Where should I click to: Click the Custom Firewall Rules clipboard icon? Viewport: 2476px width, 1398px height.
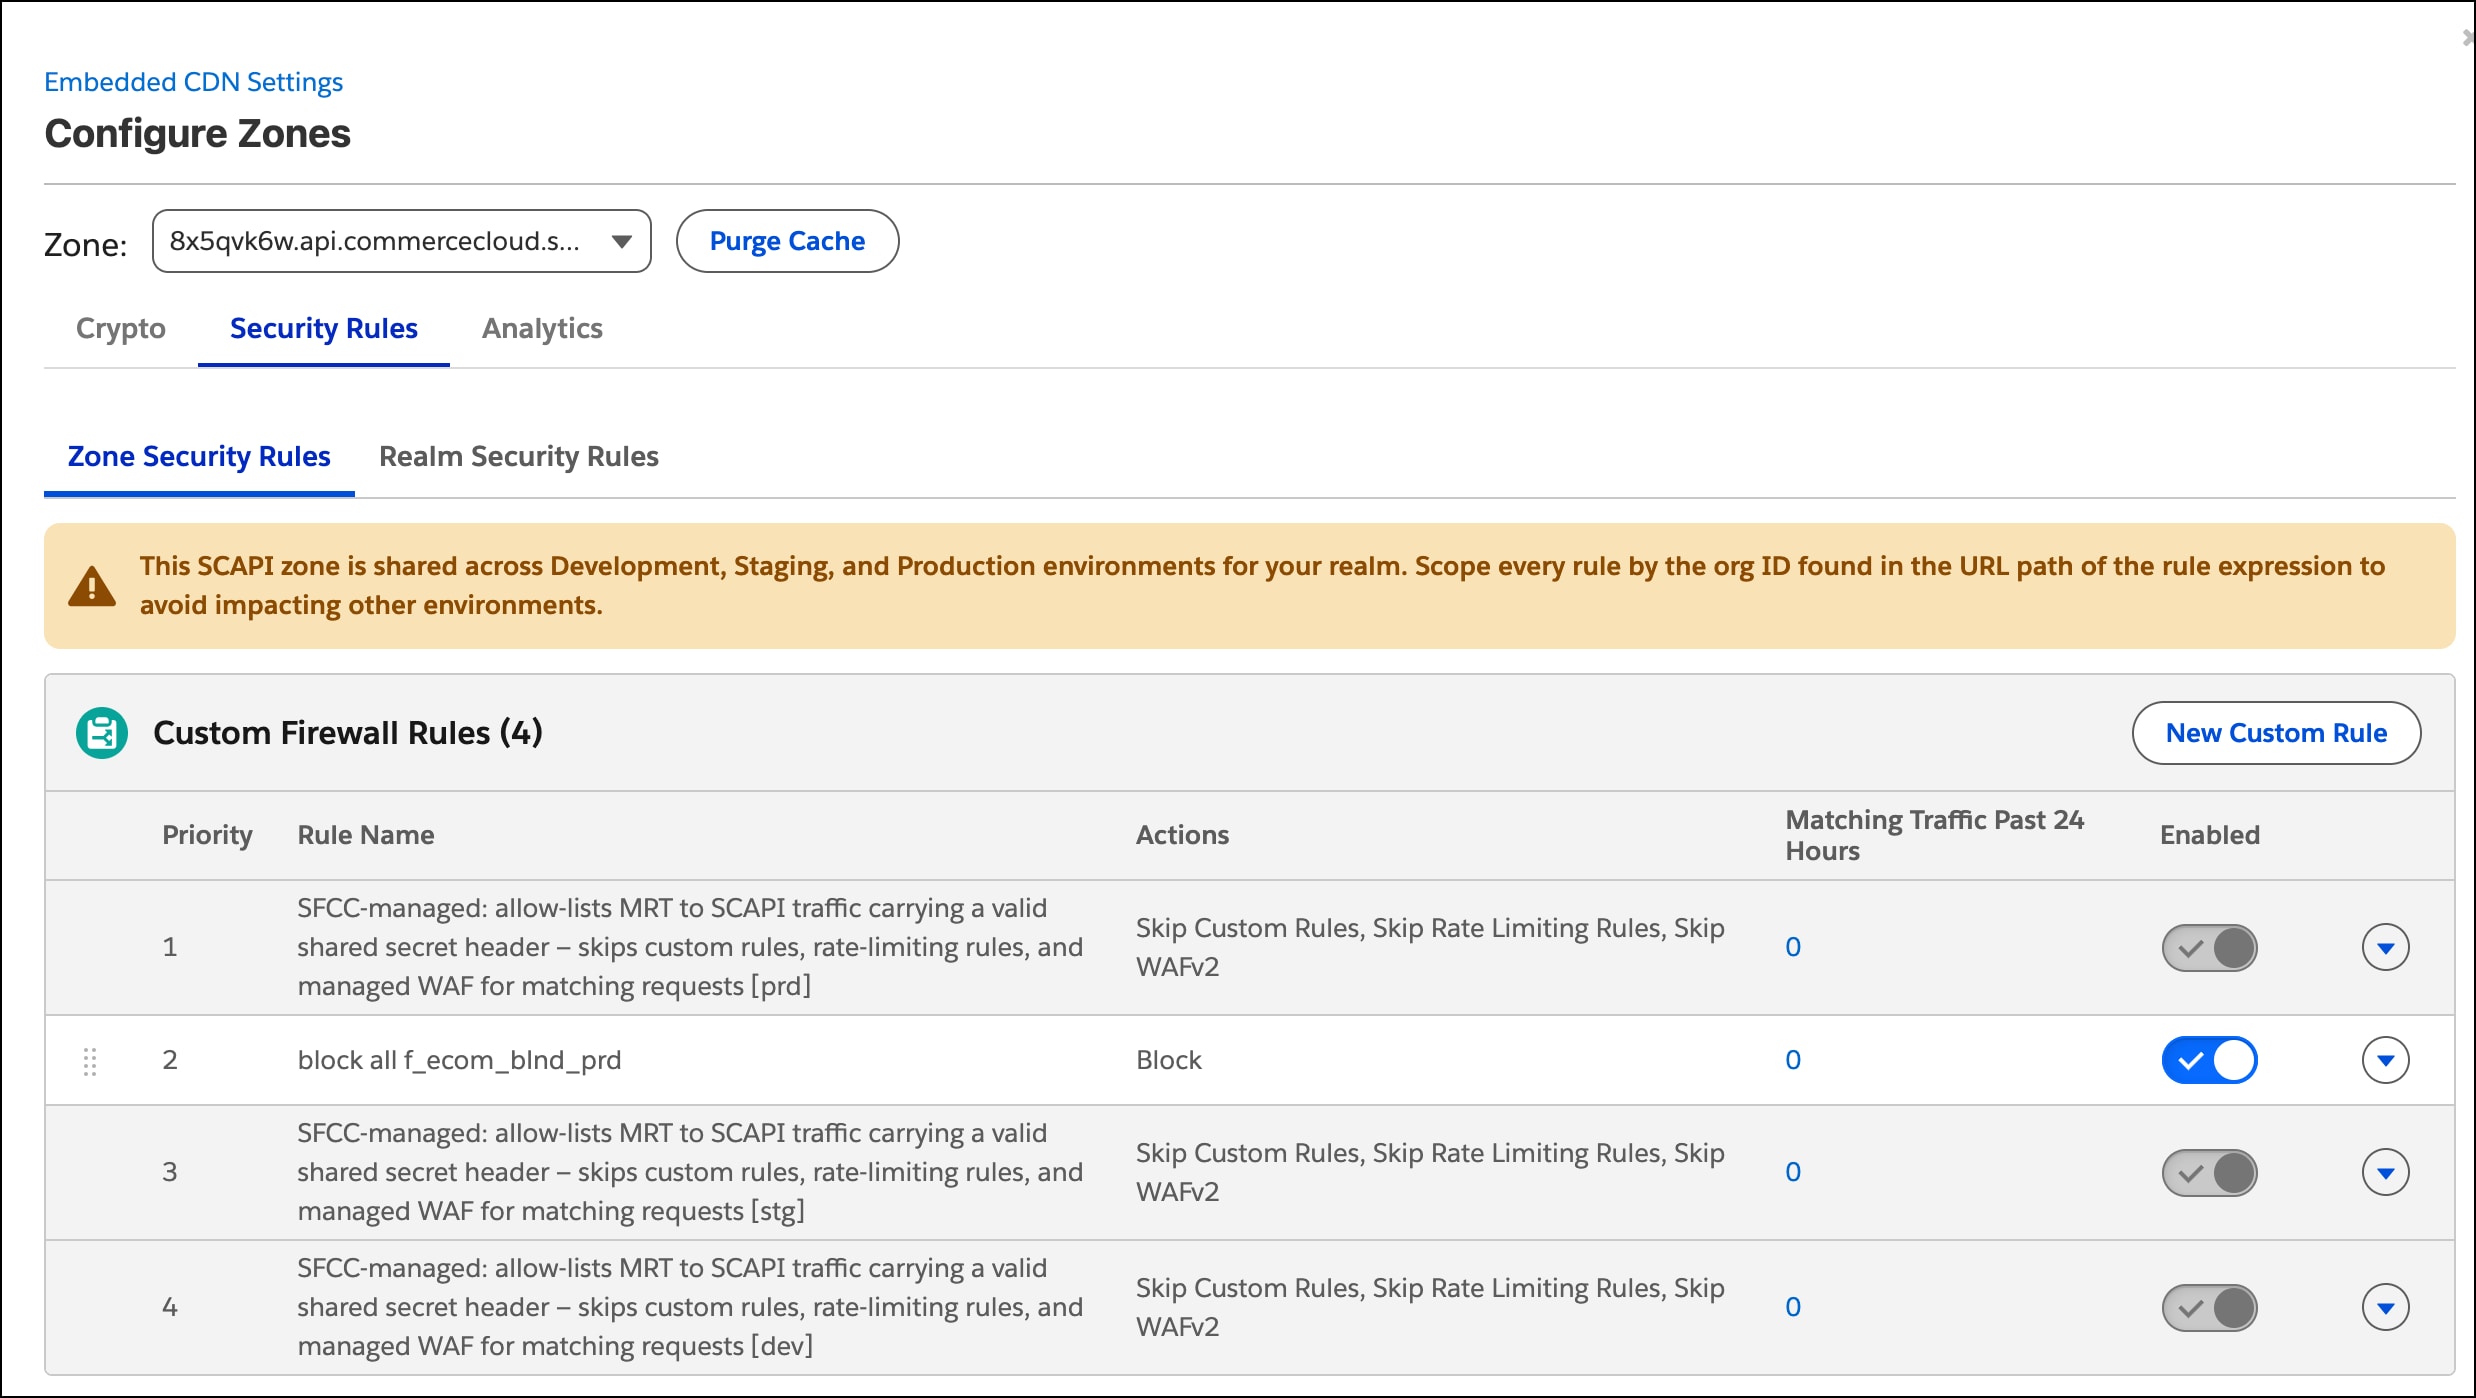102,733
